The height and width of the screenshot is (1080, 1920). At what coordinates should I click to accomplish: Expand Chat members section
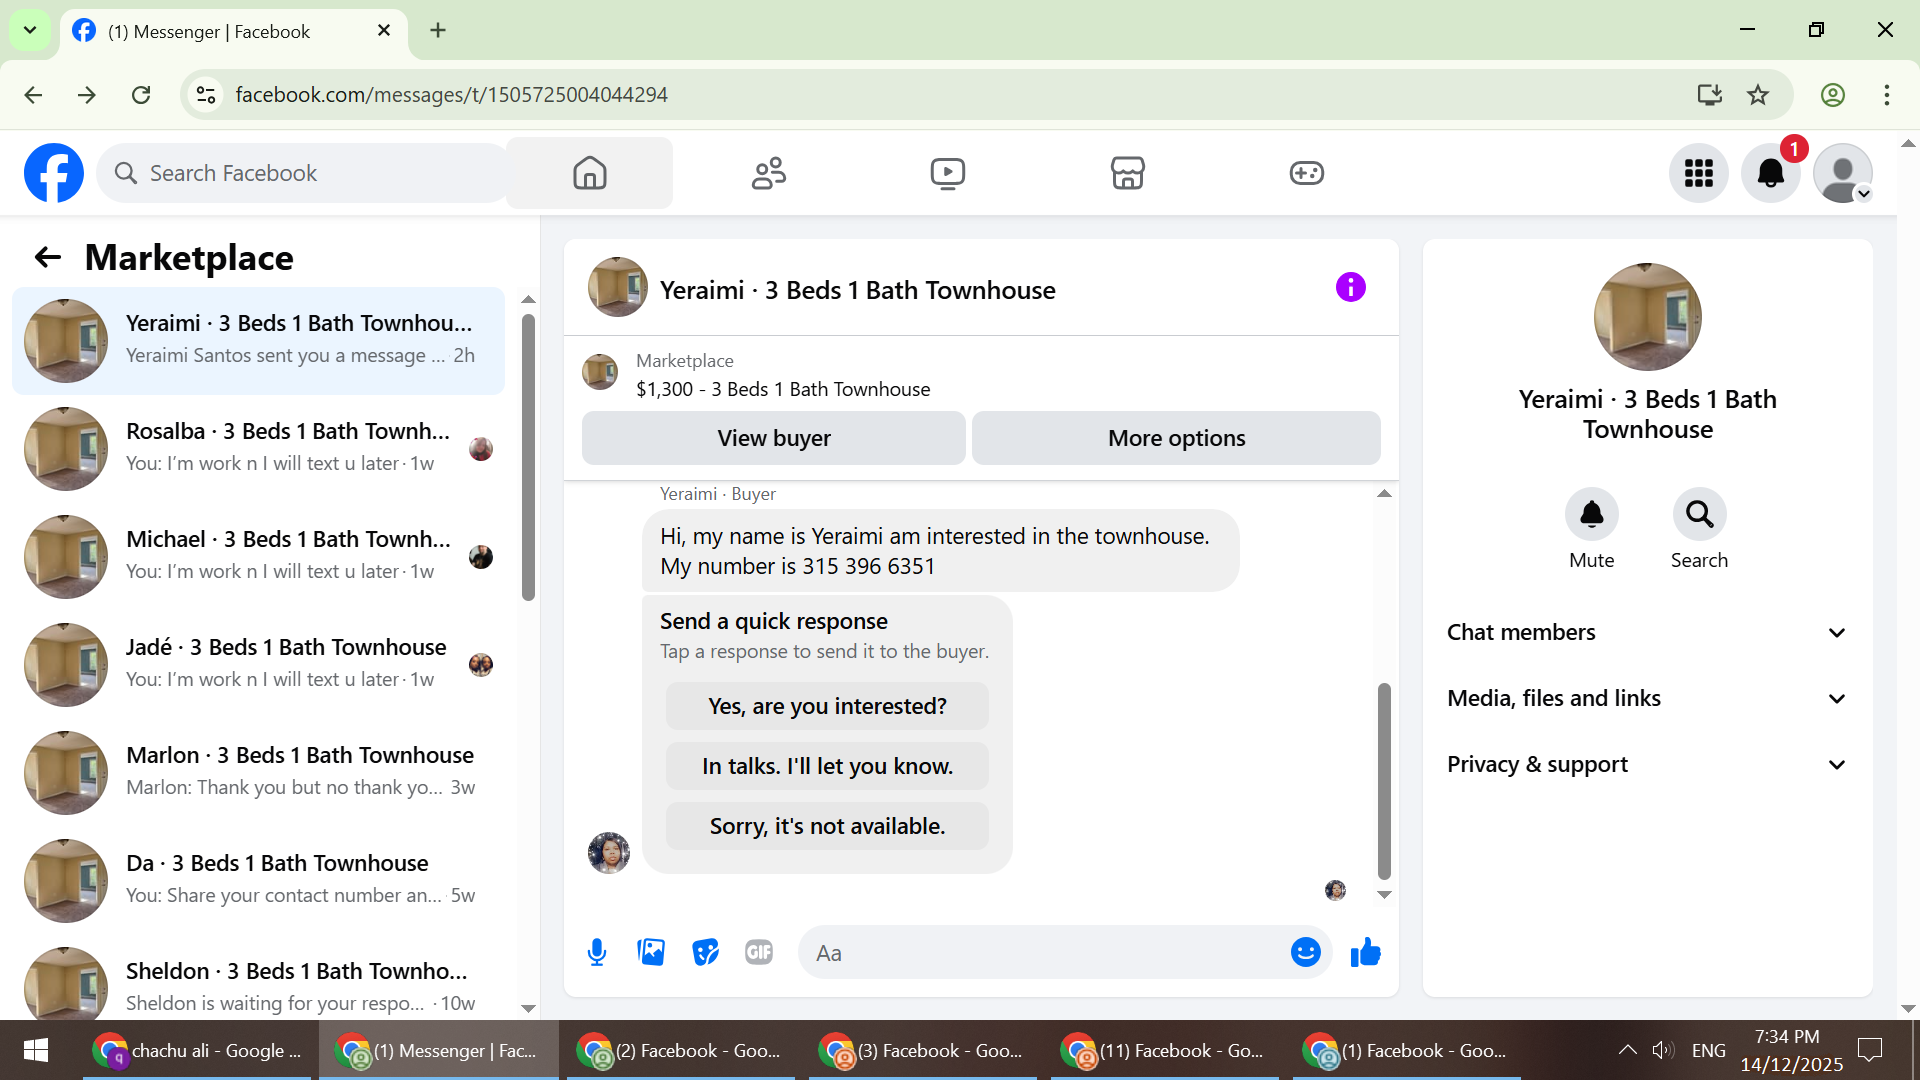coord(1647,632)
